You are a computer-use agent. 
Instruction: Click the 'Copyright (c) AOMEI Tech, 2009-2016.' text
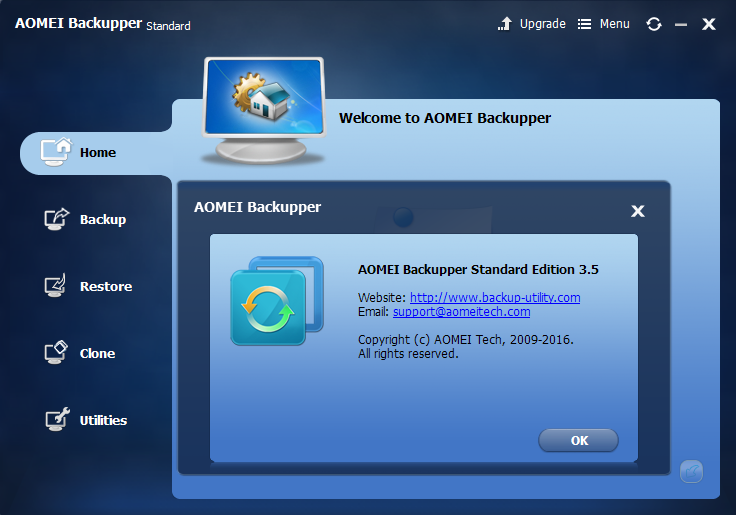coord(466,339)
